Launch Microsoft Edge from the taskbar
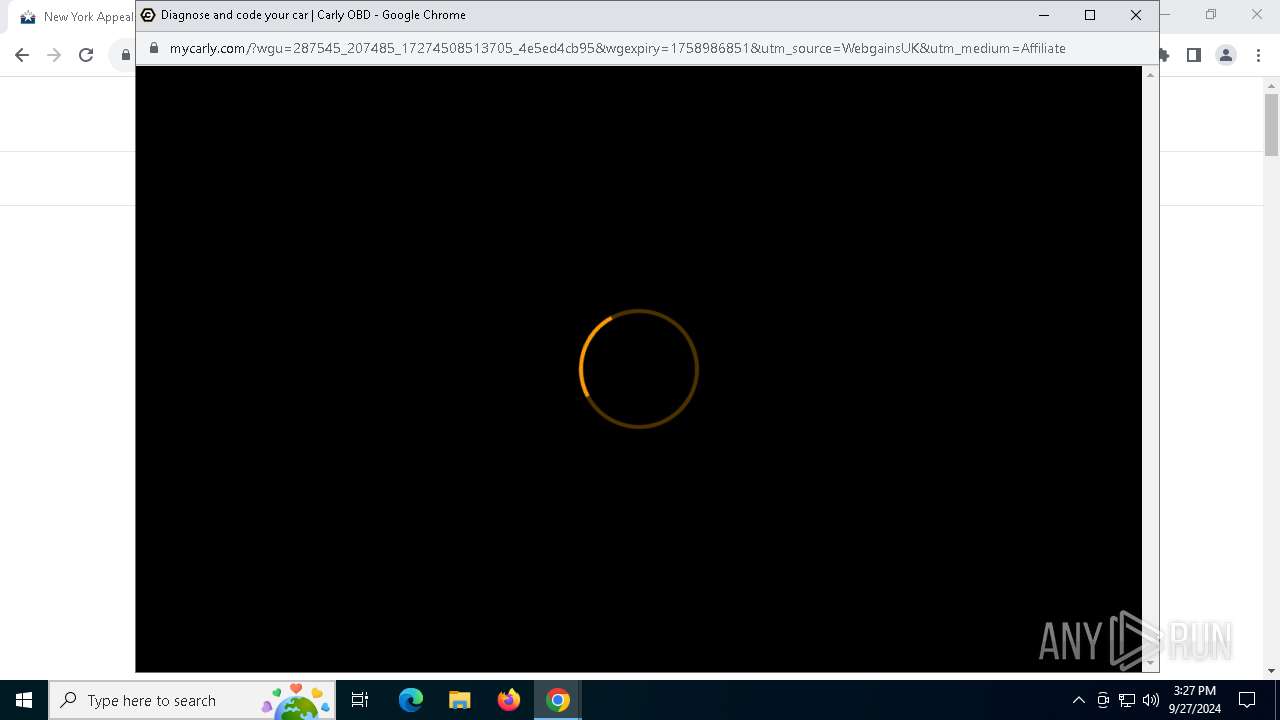The height and width of the screenshot is (720, 1280). (411, 700)
